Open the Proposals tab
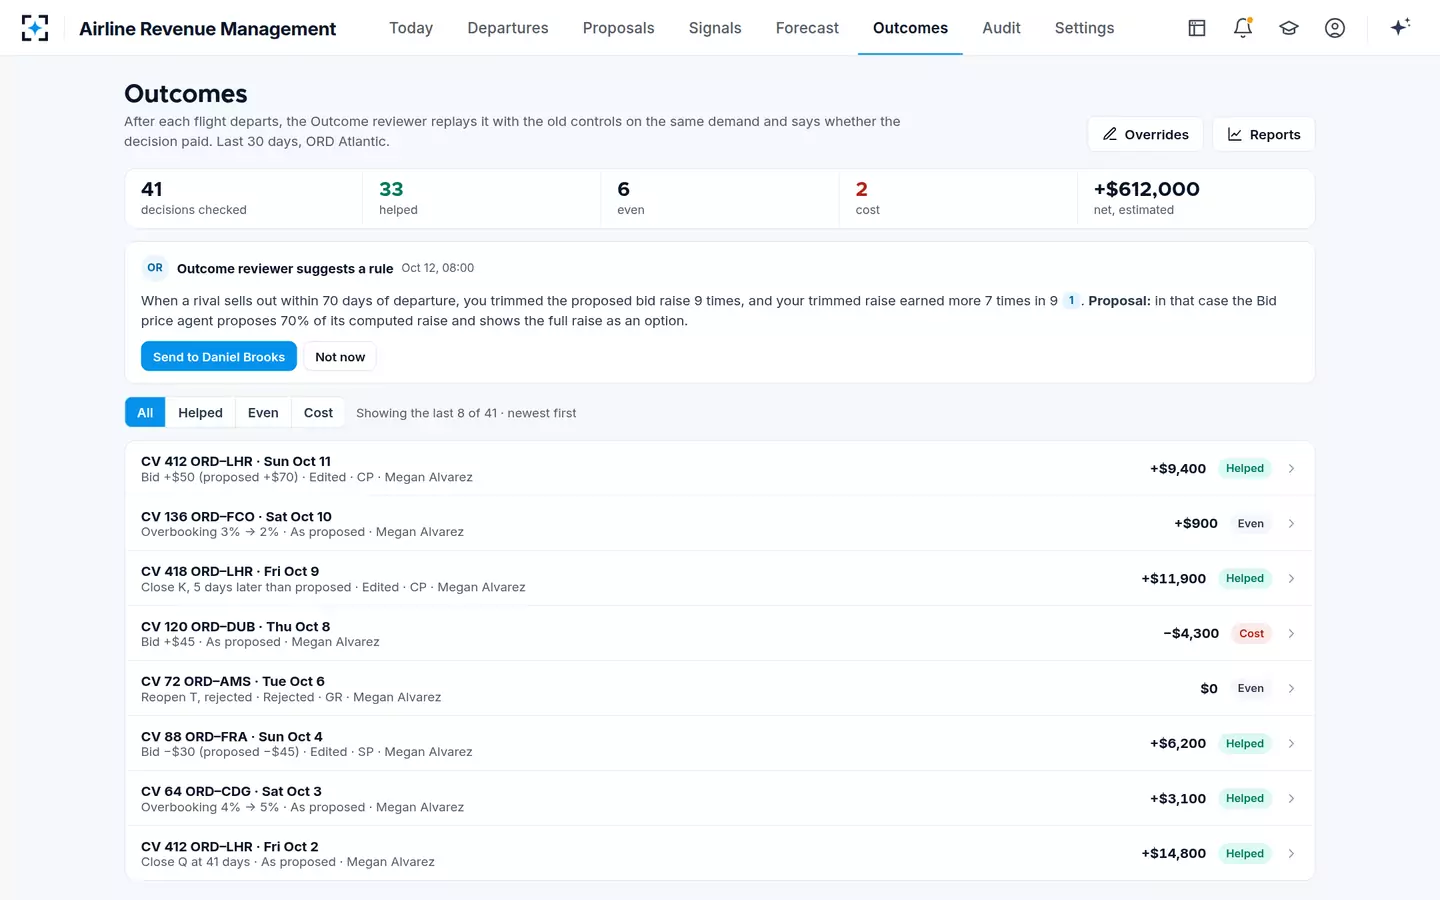Screen dimensions: 1440x900 pyautogui.click(x=618, y=28)
